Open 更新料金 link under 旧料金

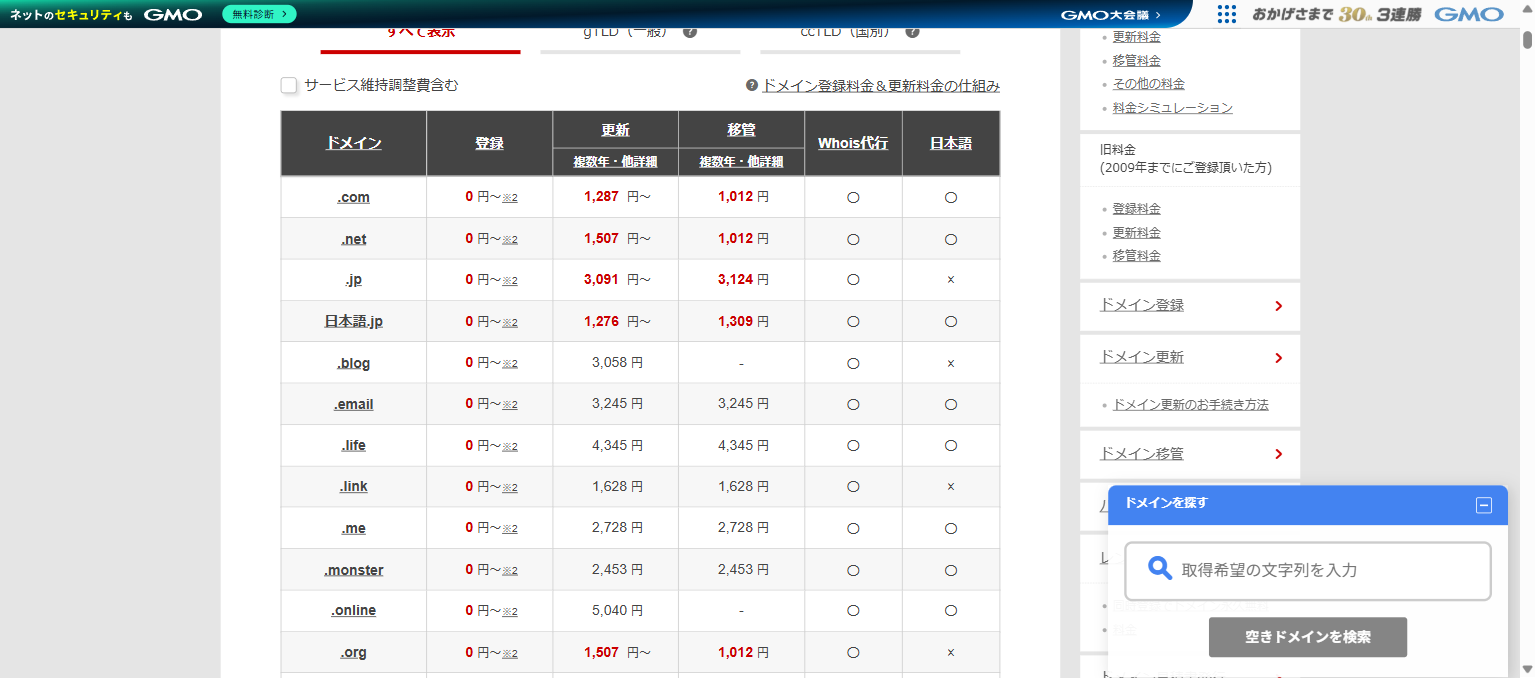(1137, 233)
